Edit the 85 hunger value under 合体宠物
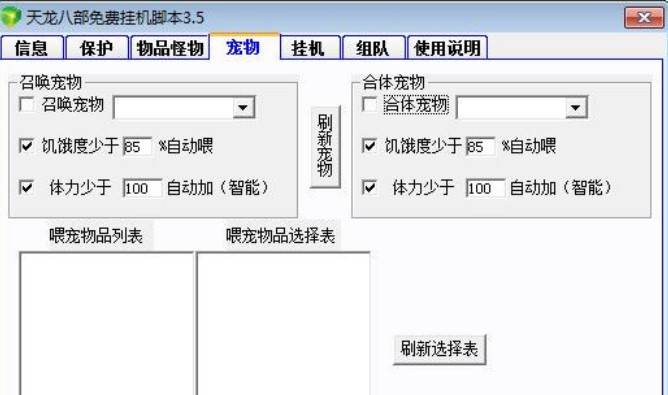Image resolution: width=668 pixels, height=395 pixels. click(x=481, y=147)
